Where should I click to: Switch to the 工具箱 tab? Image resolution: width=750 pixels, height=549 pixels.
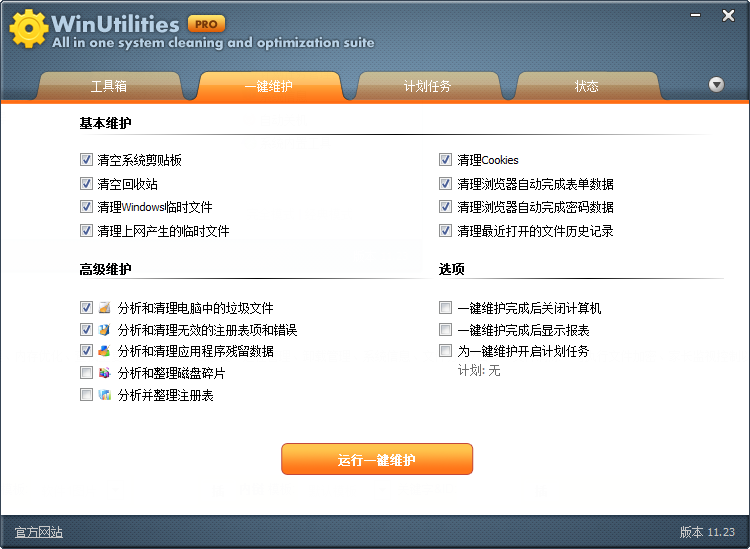coord(109,86)
